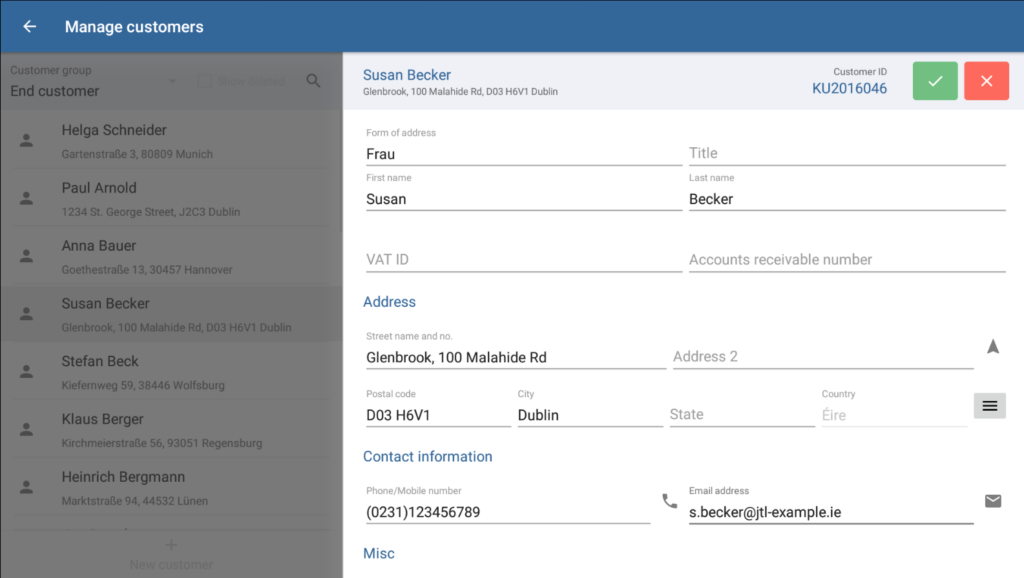1024x578 pixels.
Task: Click the Postal code field D03 H6V1
Action: tap(437, 415)
